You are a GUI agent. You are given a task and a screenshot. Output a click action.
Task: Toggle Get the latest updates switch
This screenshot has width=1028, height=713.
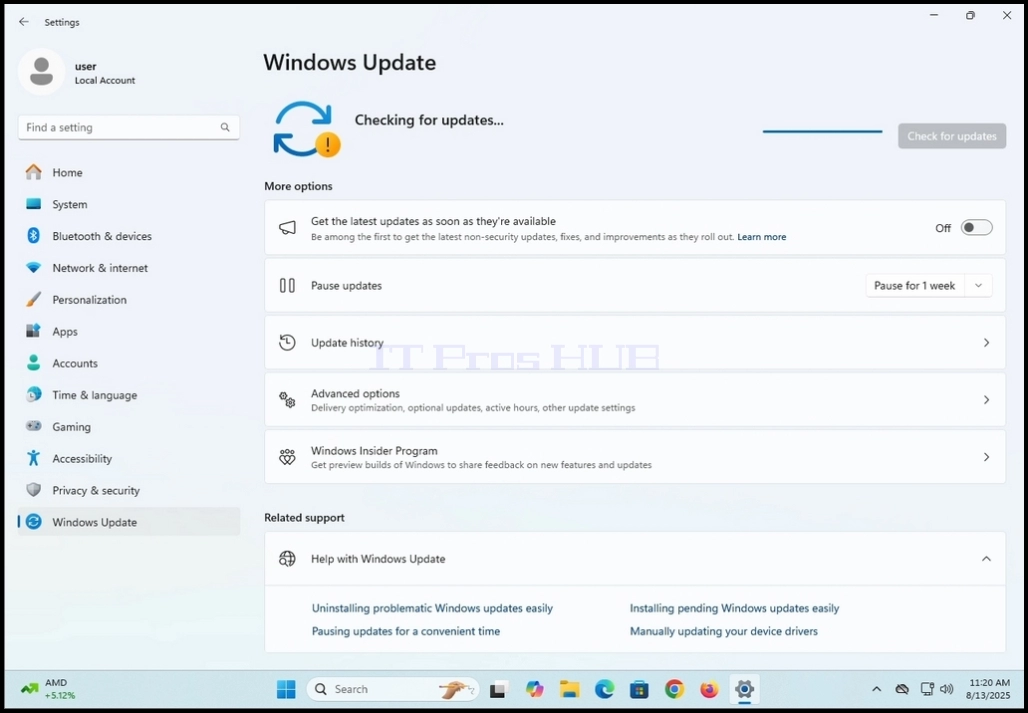976,227
